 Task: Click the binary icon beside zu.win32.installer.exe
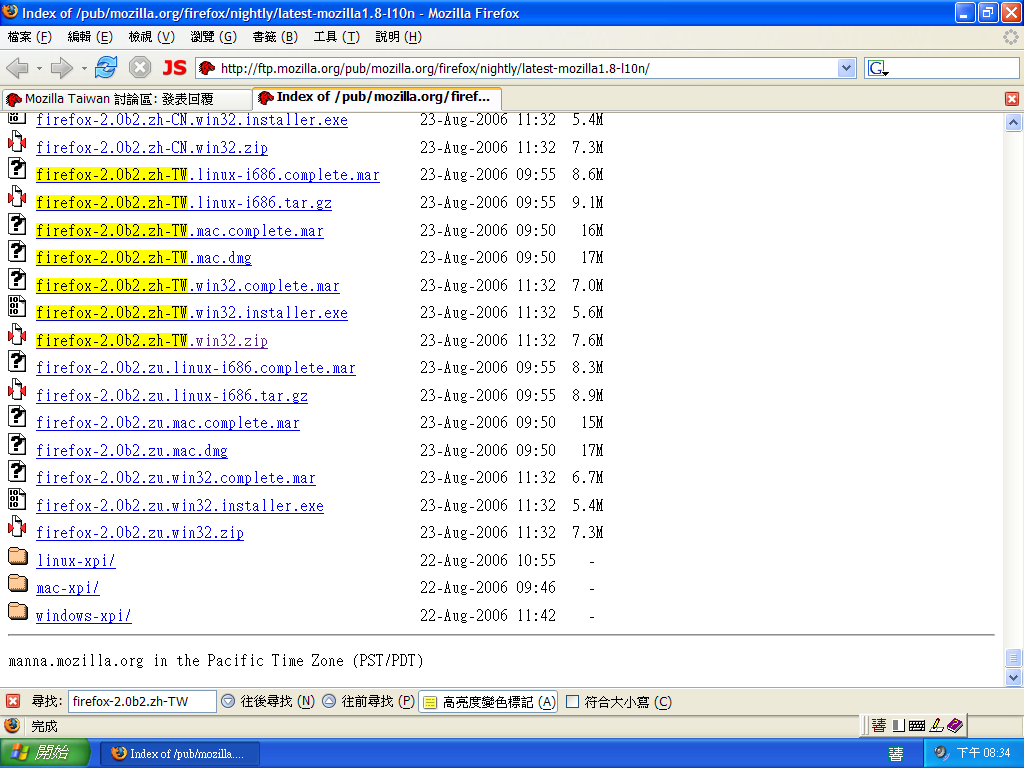17,499
